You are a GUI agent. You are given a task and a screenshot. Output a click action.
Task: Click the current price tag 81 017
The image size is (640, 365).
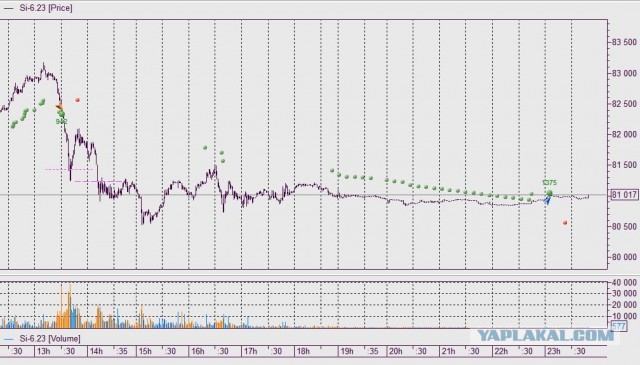click(624, 195)
